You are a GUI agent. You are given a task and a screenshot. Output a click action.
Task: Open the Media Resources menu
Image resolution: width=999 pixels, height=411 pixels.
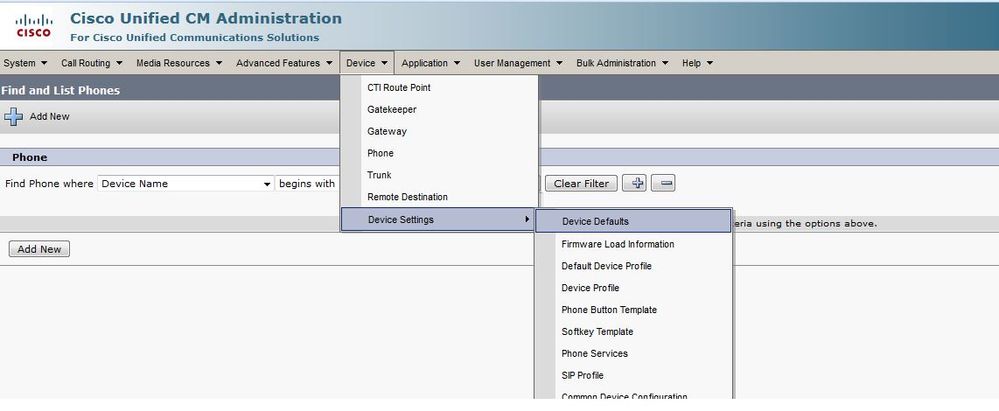pos(179,63)
